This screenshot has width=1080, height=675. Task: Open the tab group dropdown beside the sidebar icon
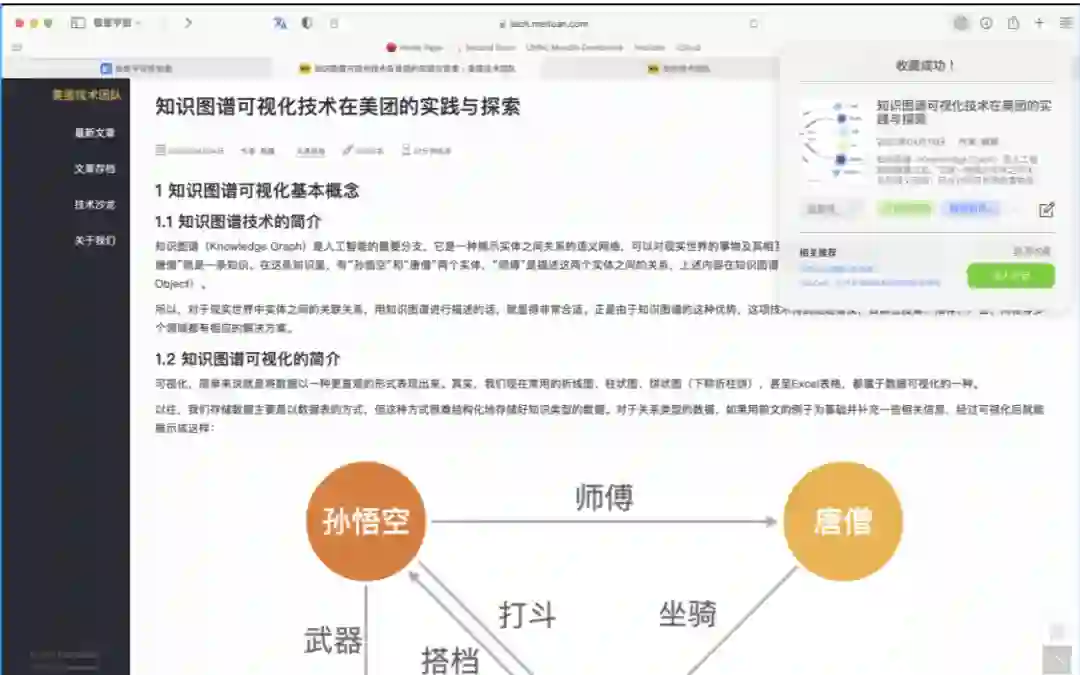coord(117,23)
